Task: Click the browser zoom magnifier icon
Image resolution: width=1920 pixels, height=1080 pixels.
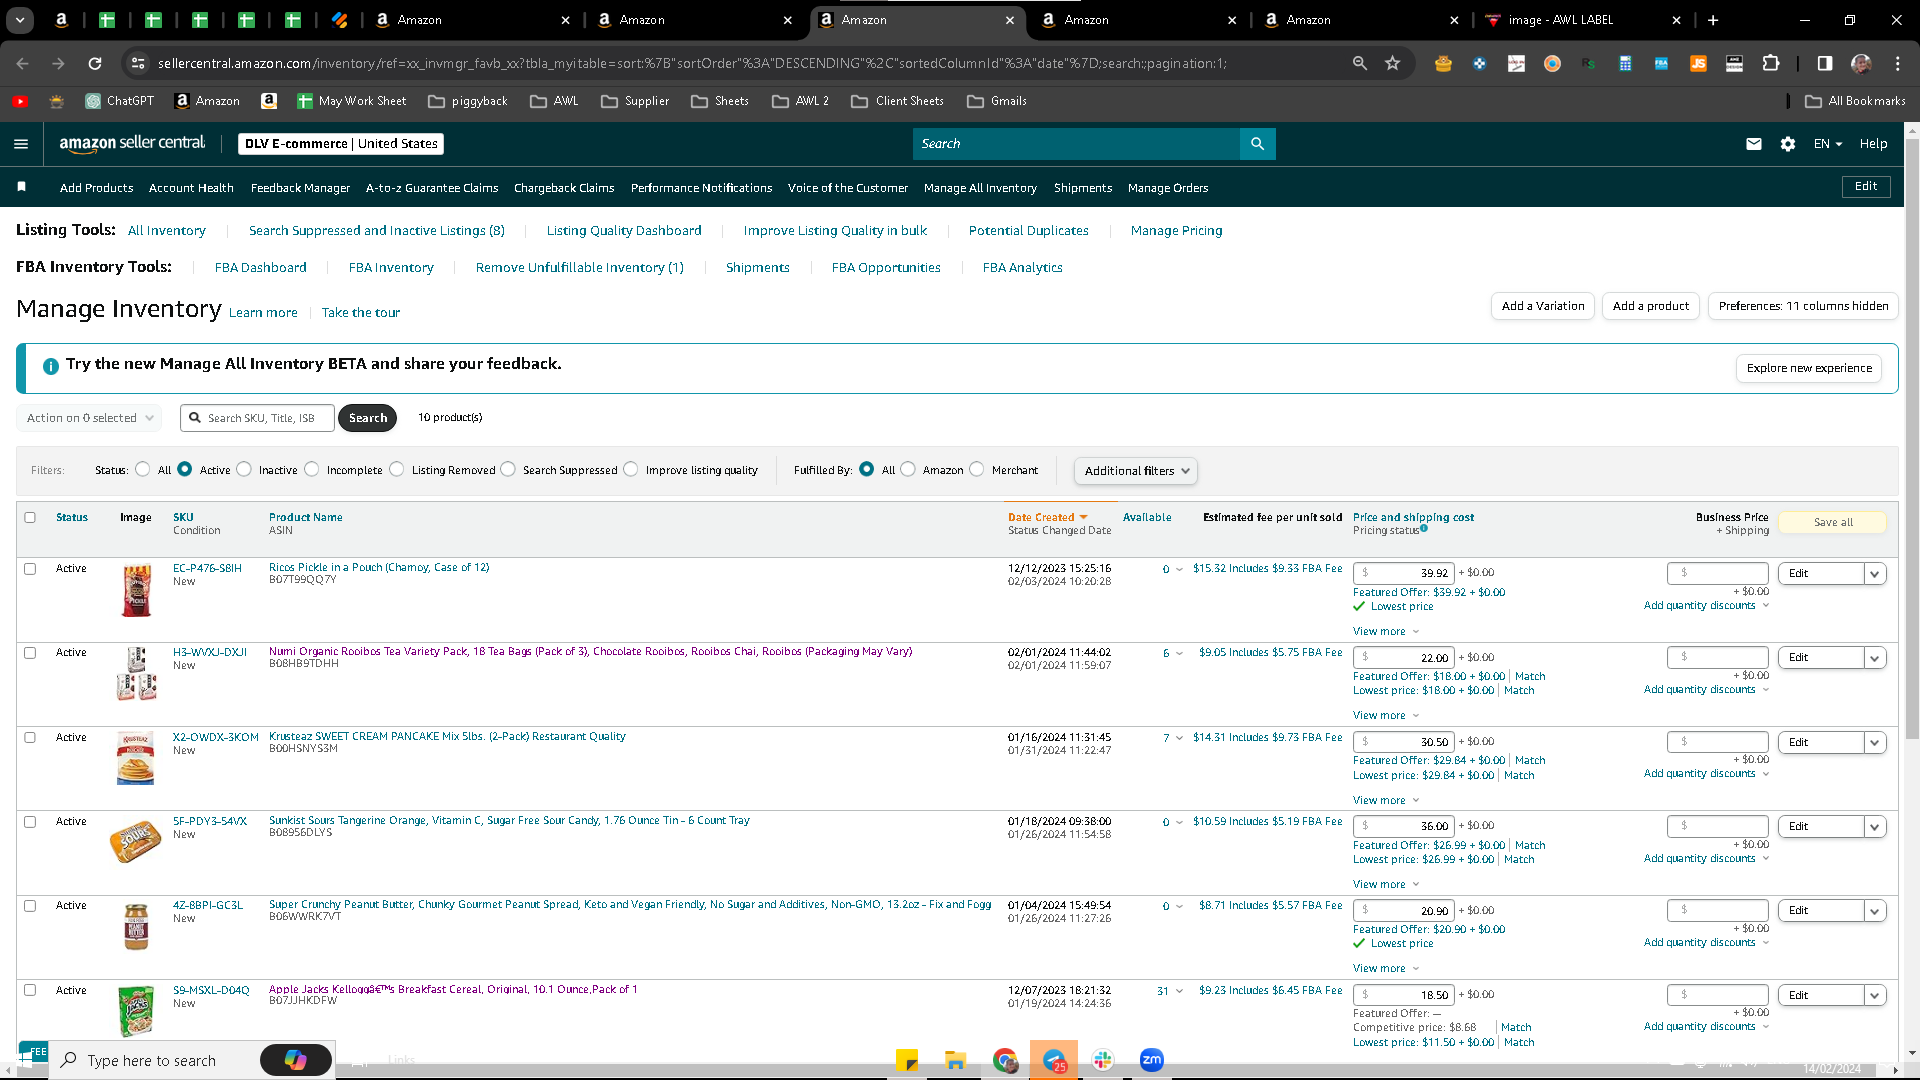Action: click(1359, 63)
